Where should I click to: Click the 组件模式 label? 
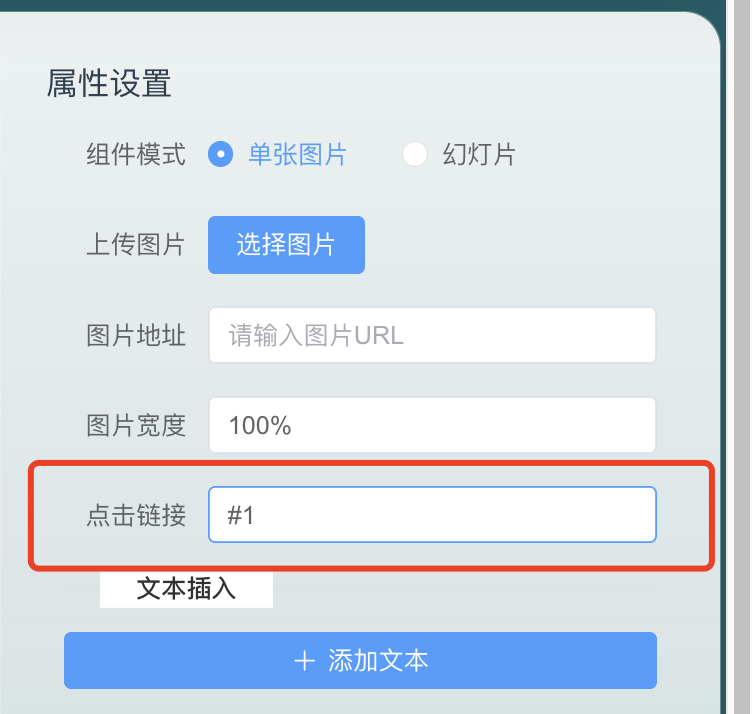point(136,155)
